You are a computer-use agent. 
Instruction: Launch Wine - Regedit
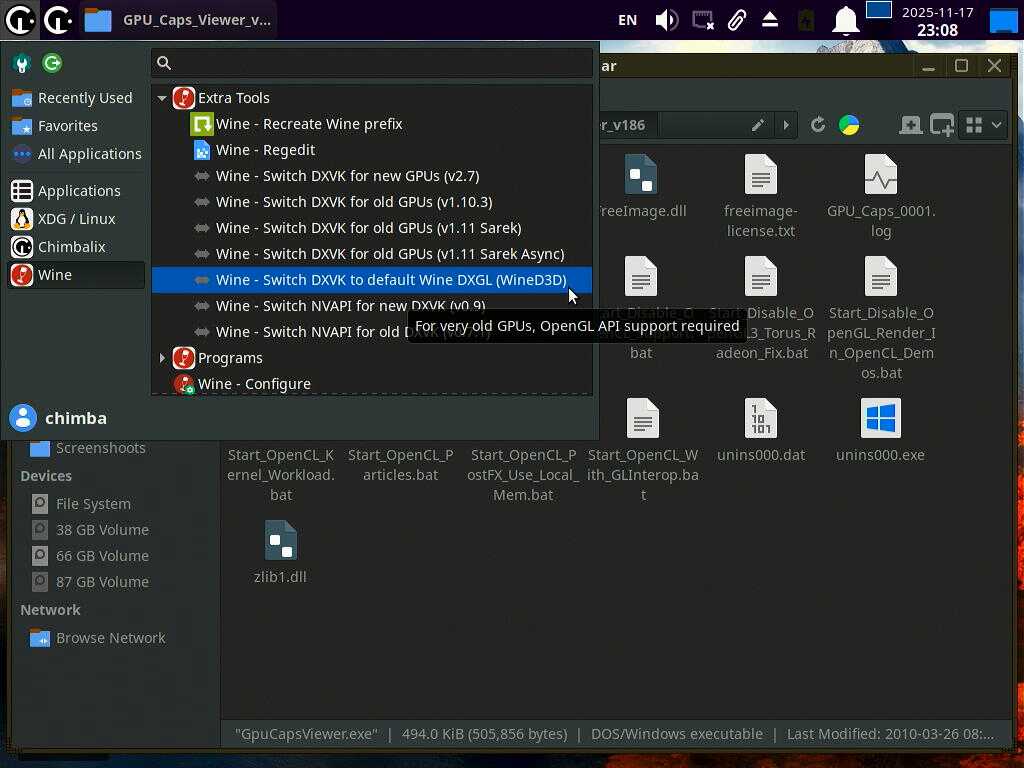tap(372, 150)
